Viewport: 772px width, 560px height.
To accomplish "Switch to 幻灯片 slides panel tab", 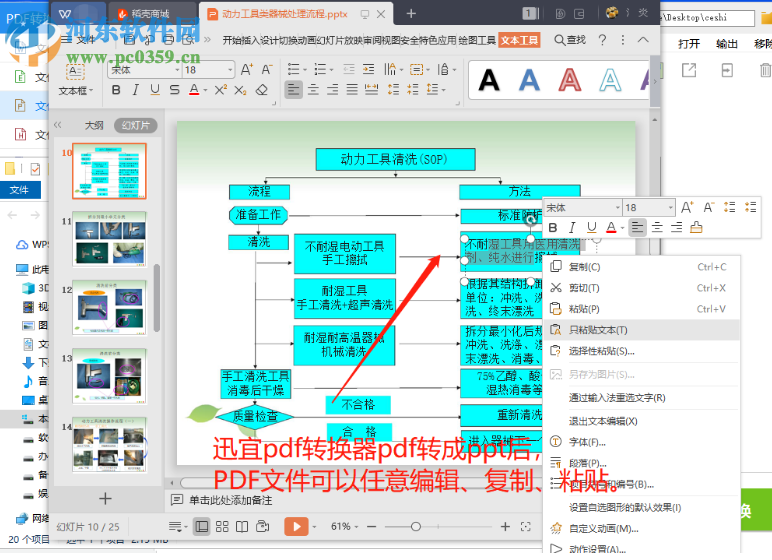I will [135, 126].
